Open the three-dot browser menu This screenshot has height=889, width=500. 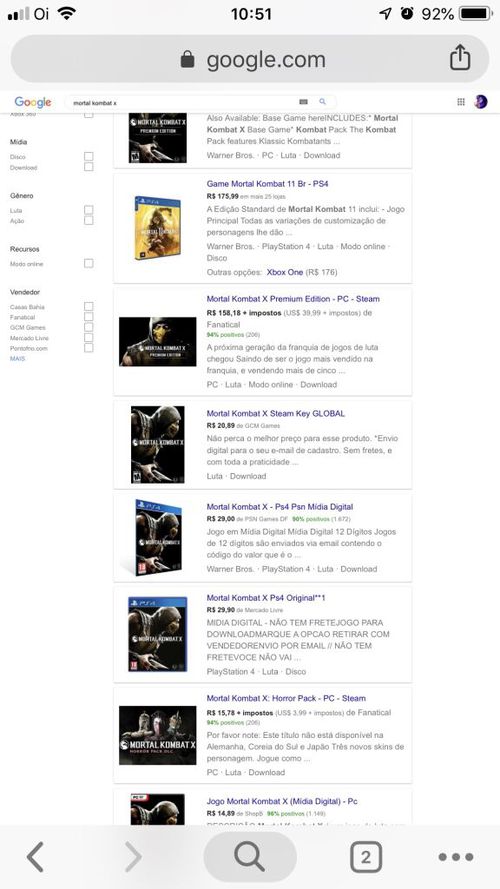point(456,857)
